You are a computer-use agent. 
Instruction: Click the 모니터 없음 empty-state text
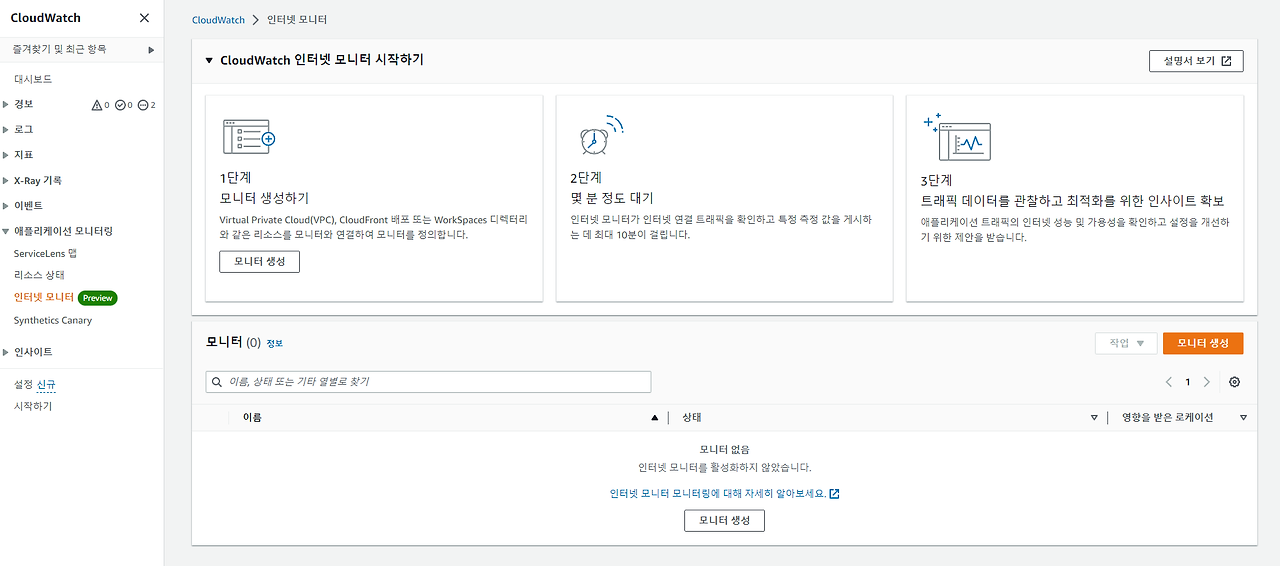(724, 450)
